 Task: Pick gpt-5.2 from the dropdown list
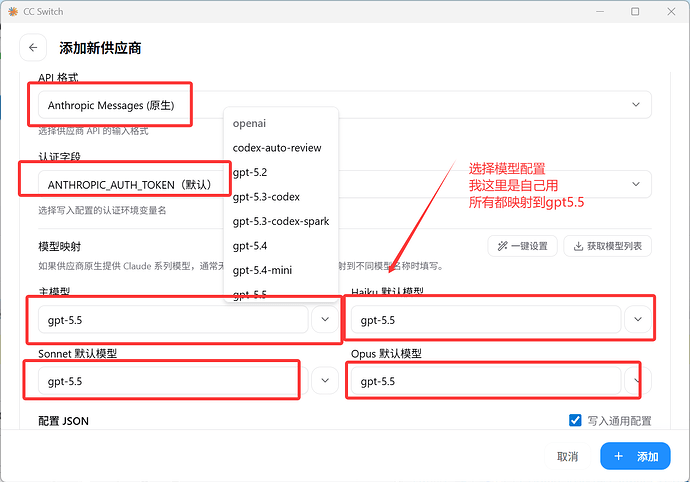click(250, 173)
